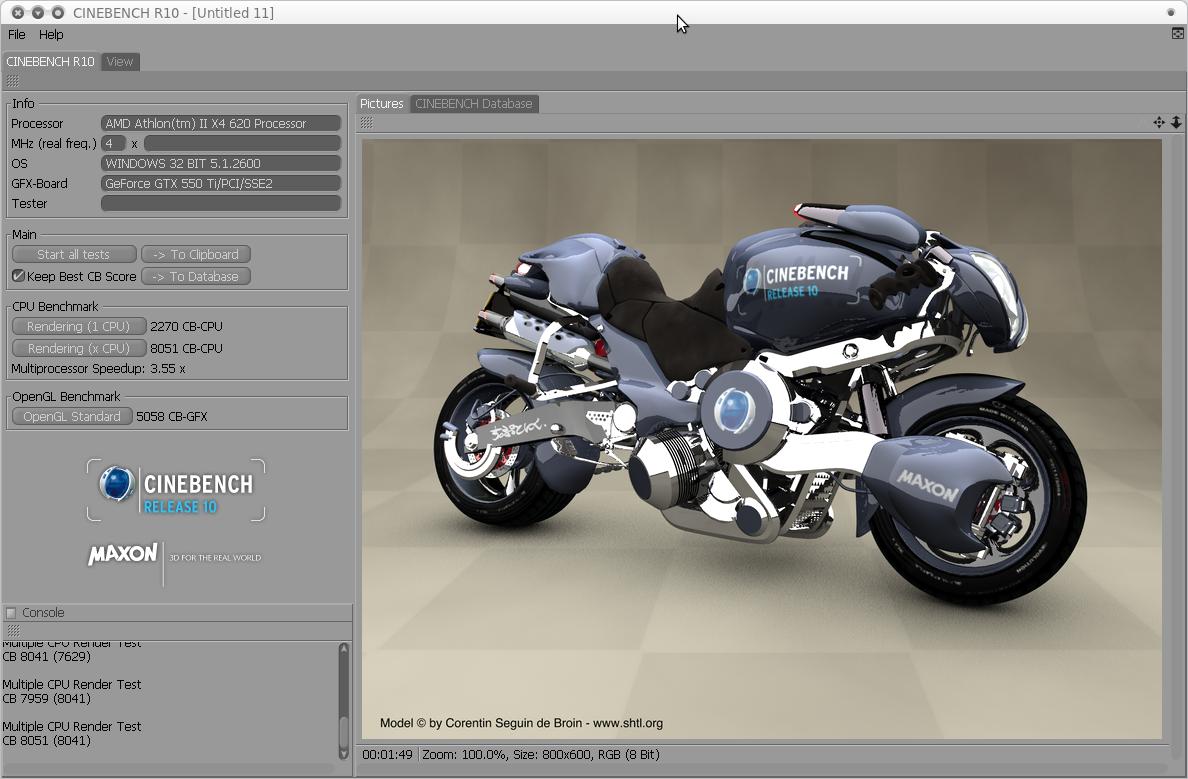The width and height of the screenshot is (1188, 779).
Task: Run OpenGL Standard benchmark
Action: (x=72, y=416)
